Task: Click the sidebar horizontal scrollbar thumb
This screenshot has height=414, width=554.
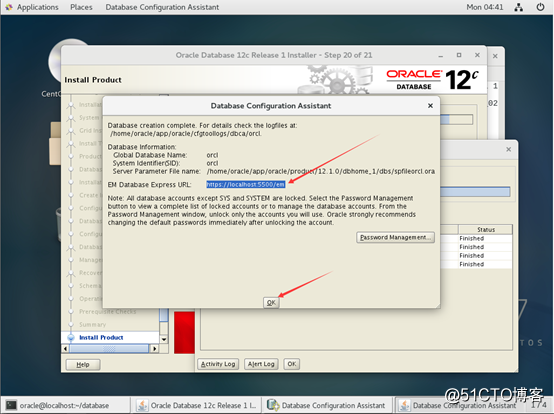Action: coord(109,349)
